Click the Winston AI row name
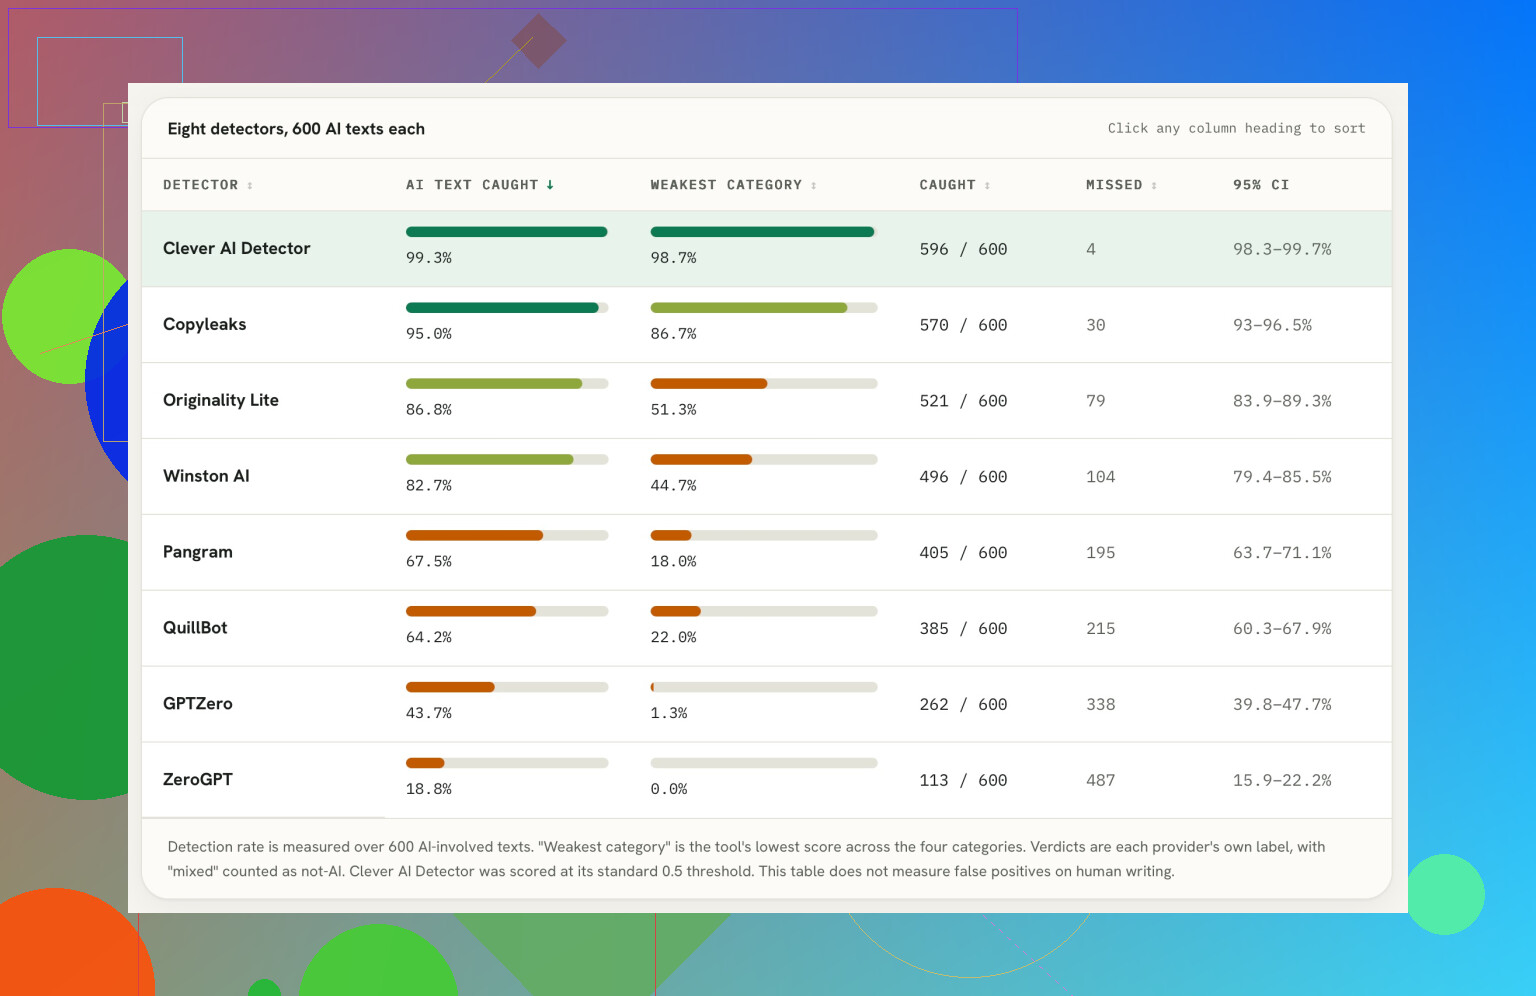The image size is (1536, 996). pyautogui.click(x=206, y=476)
